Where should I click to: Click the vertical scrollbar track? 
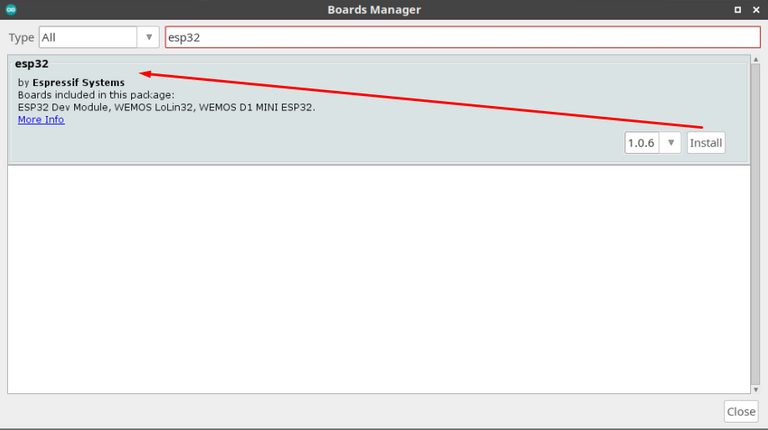(756, 224)
